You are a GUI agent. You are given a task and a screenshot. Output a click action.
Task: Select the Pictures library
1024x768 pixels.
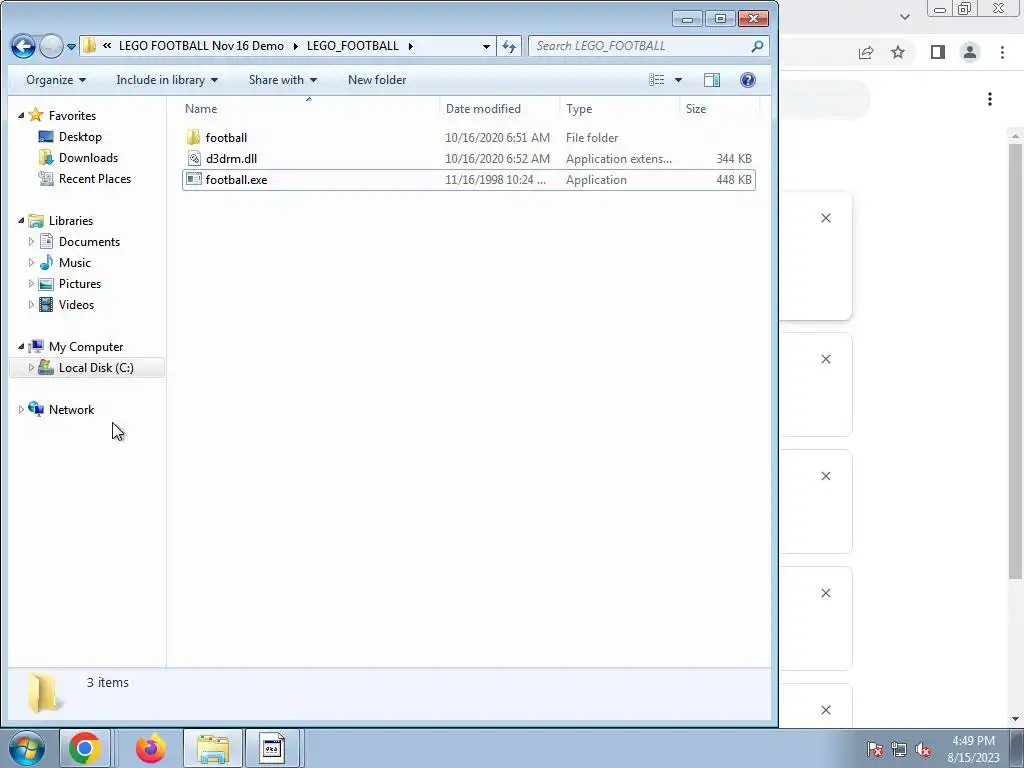tap(80, 283)
